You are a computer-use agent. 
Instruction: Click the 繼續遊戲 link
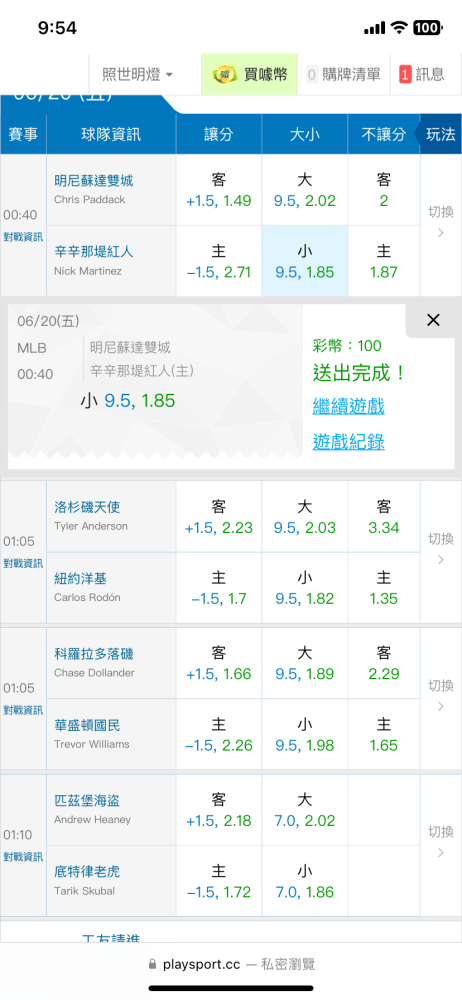(348, 406)
